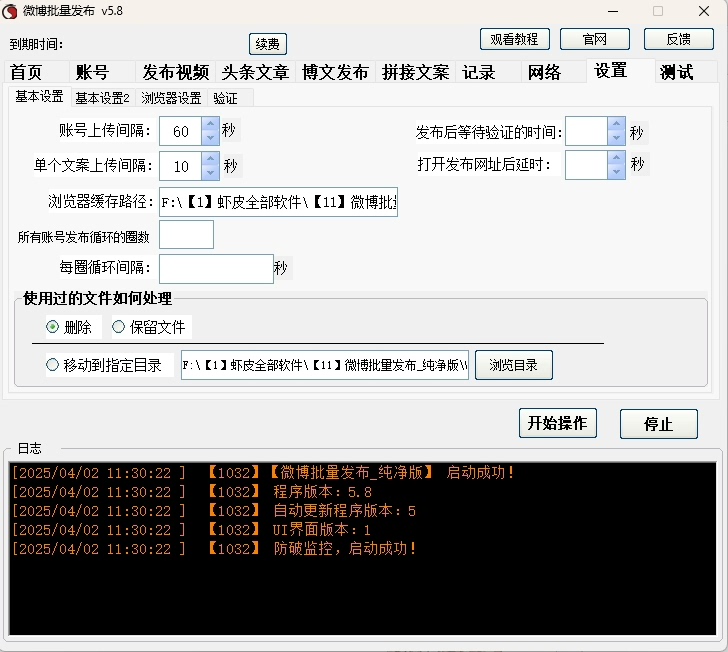The height and width of the screenshot is (652, 728).
Task: Click the 开始操作 start button
Action: 558,423
